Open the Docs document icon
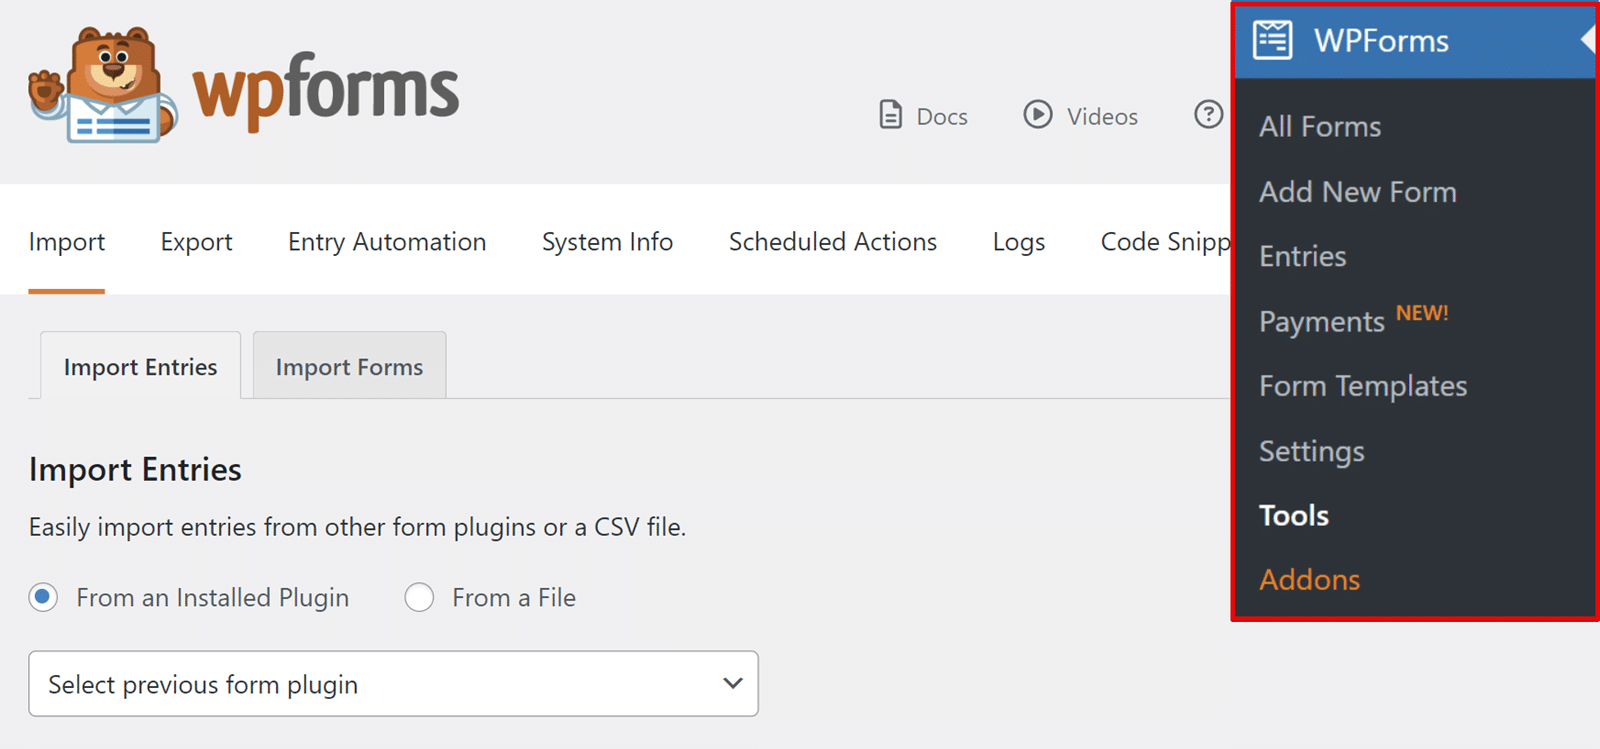This screenshot has height=749, width=1600. pos(890,115)
